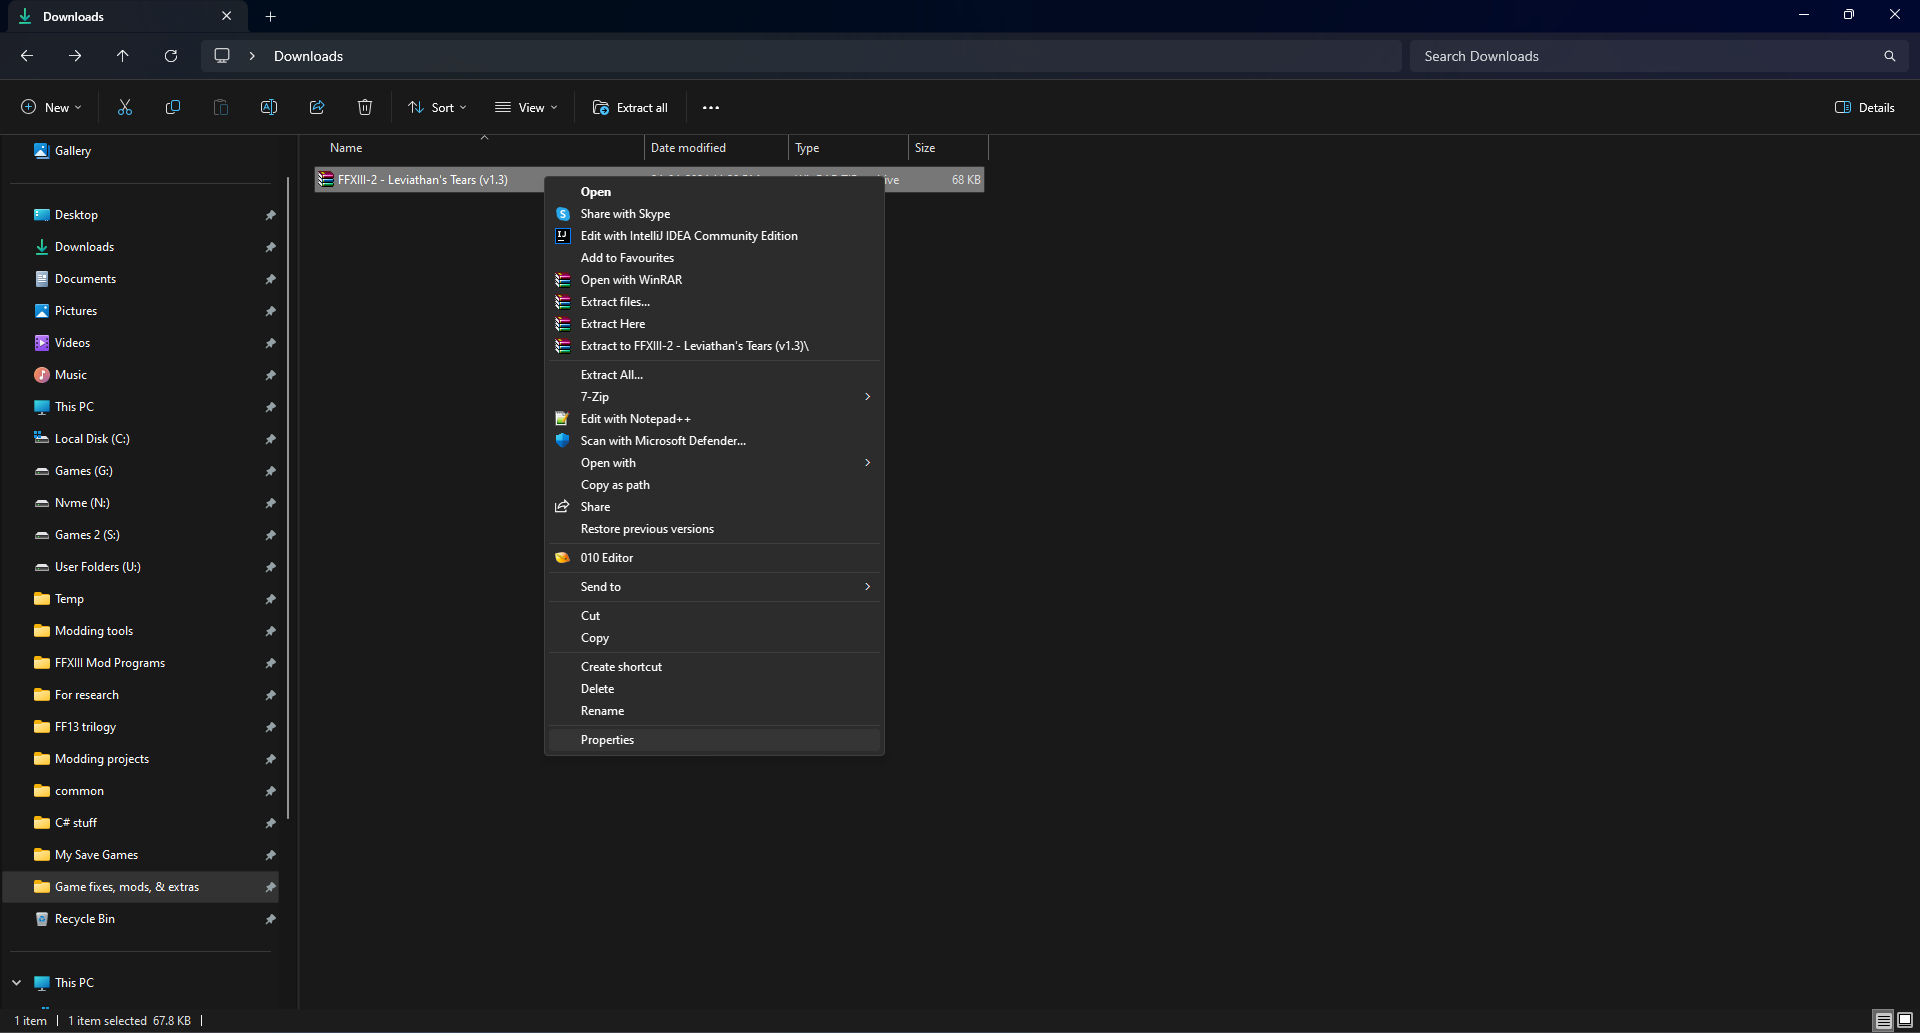The image size is (1920, 1033).
Task: Unpin the Temp folder from Quick access
Action: [270, 599]
